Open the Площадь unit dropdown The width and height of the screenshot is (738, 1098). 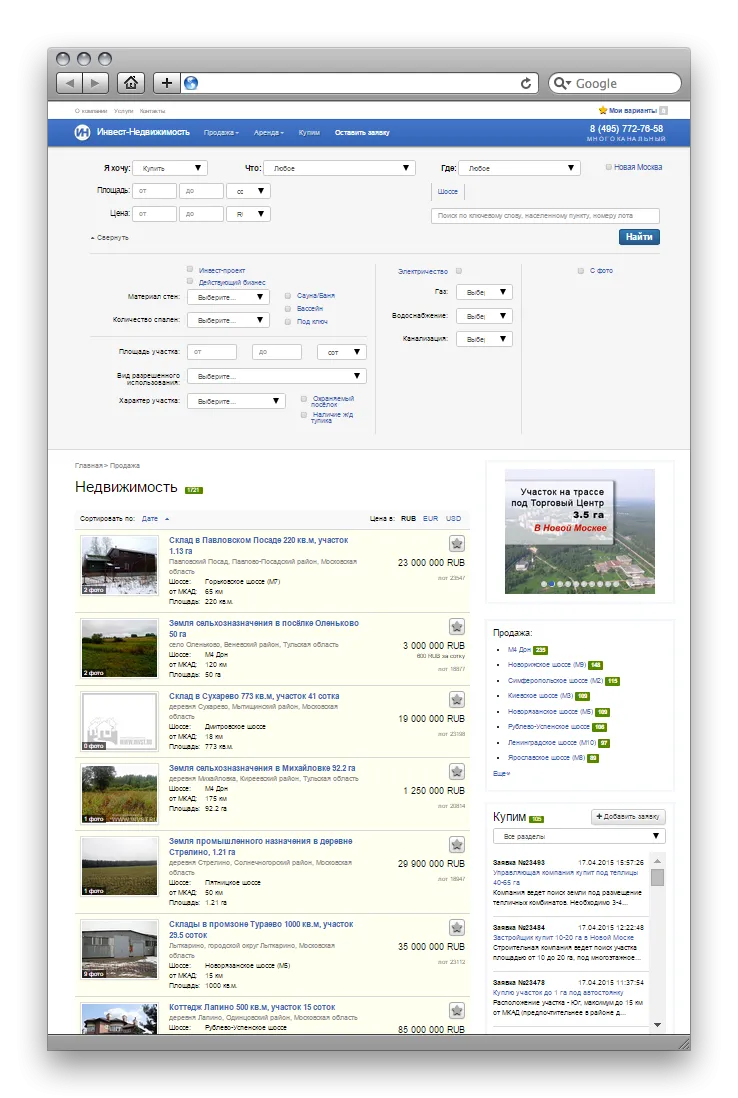249,190
